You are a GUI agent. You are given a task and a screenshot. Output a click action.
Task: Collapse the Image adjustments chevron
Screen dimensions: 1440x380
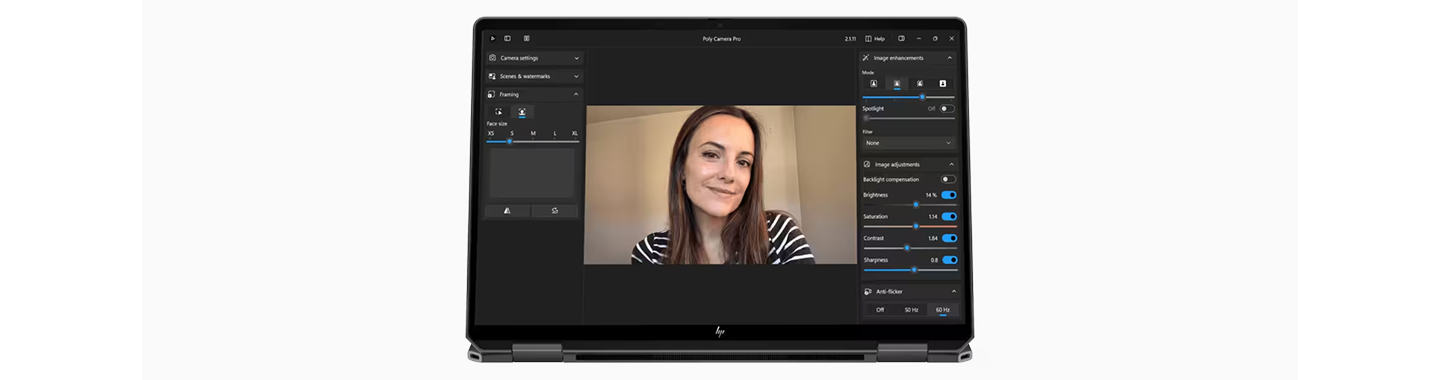[951, 164]
